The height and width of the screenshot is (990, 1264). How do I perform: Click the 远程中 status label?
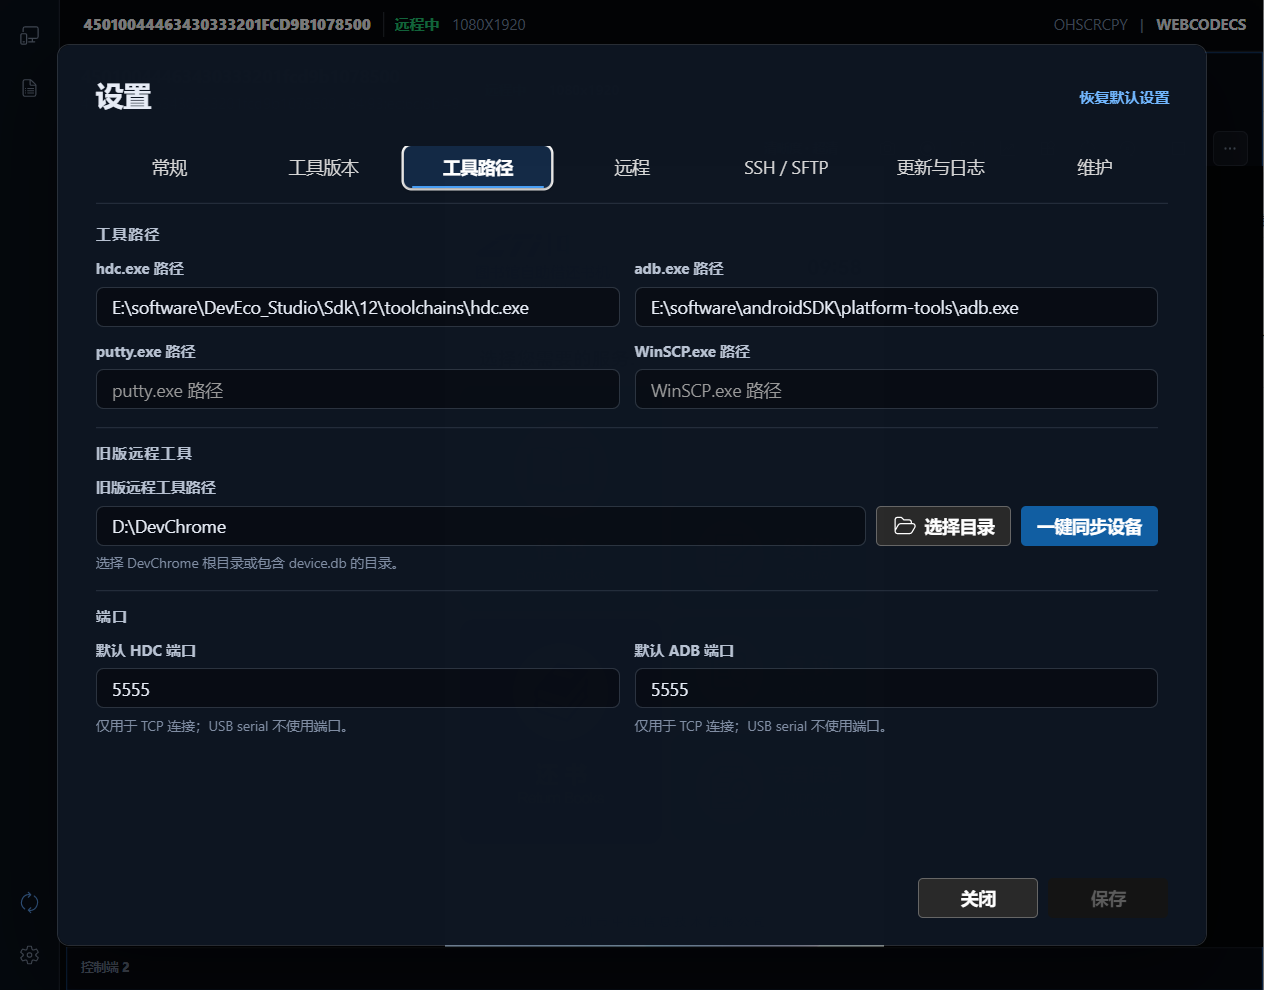pyautogui.click(x=417, y=24)
